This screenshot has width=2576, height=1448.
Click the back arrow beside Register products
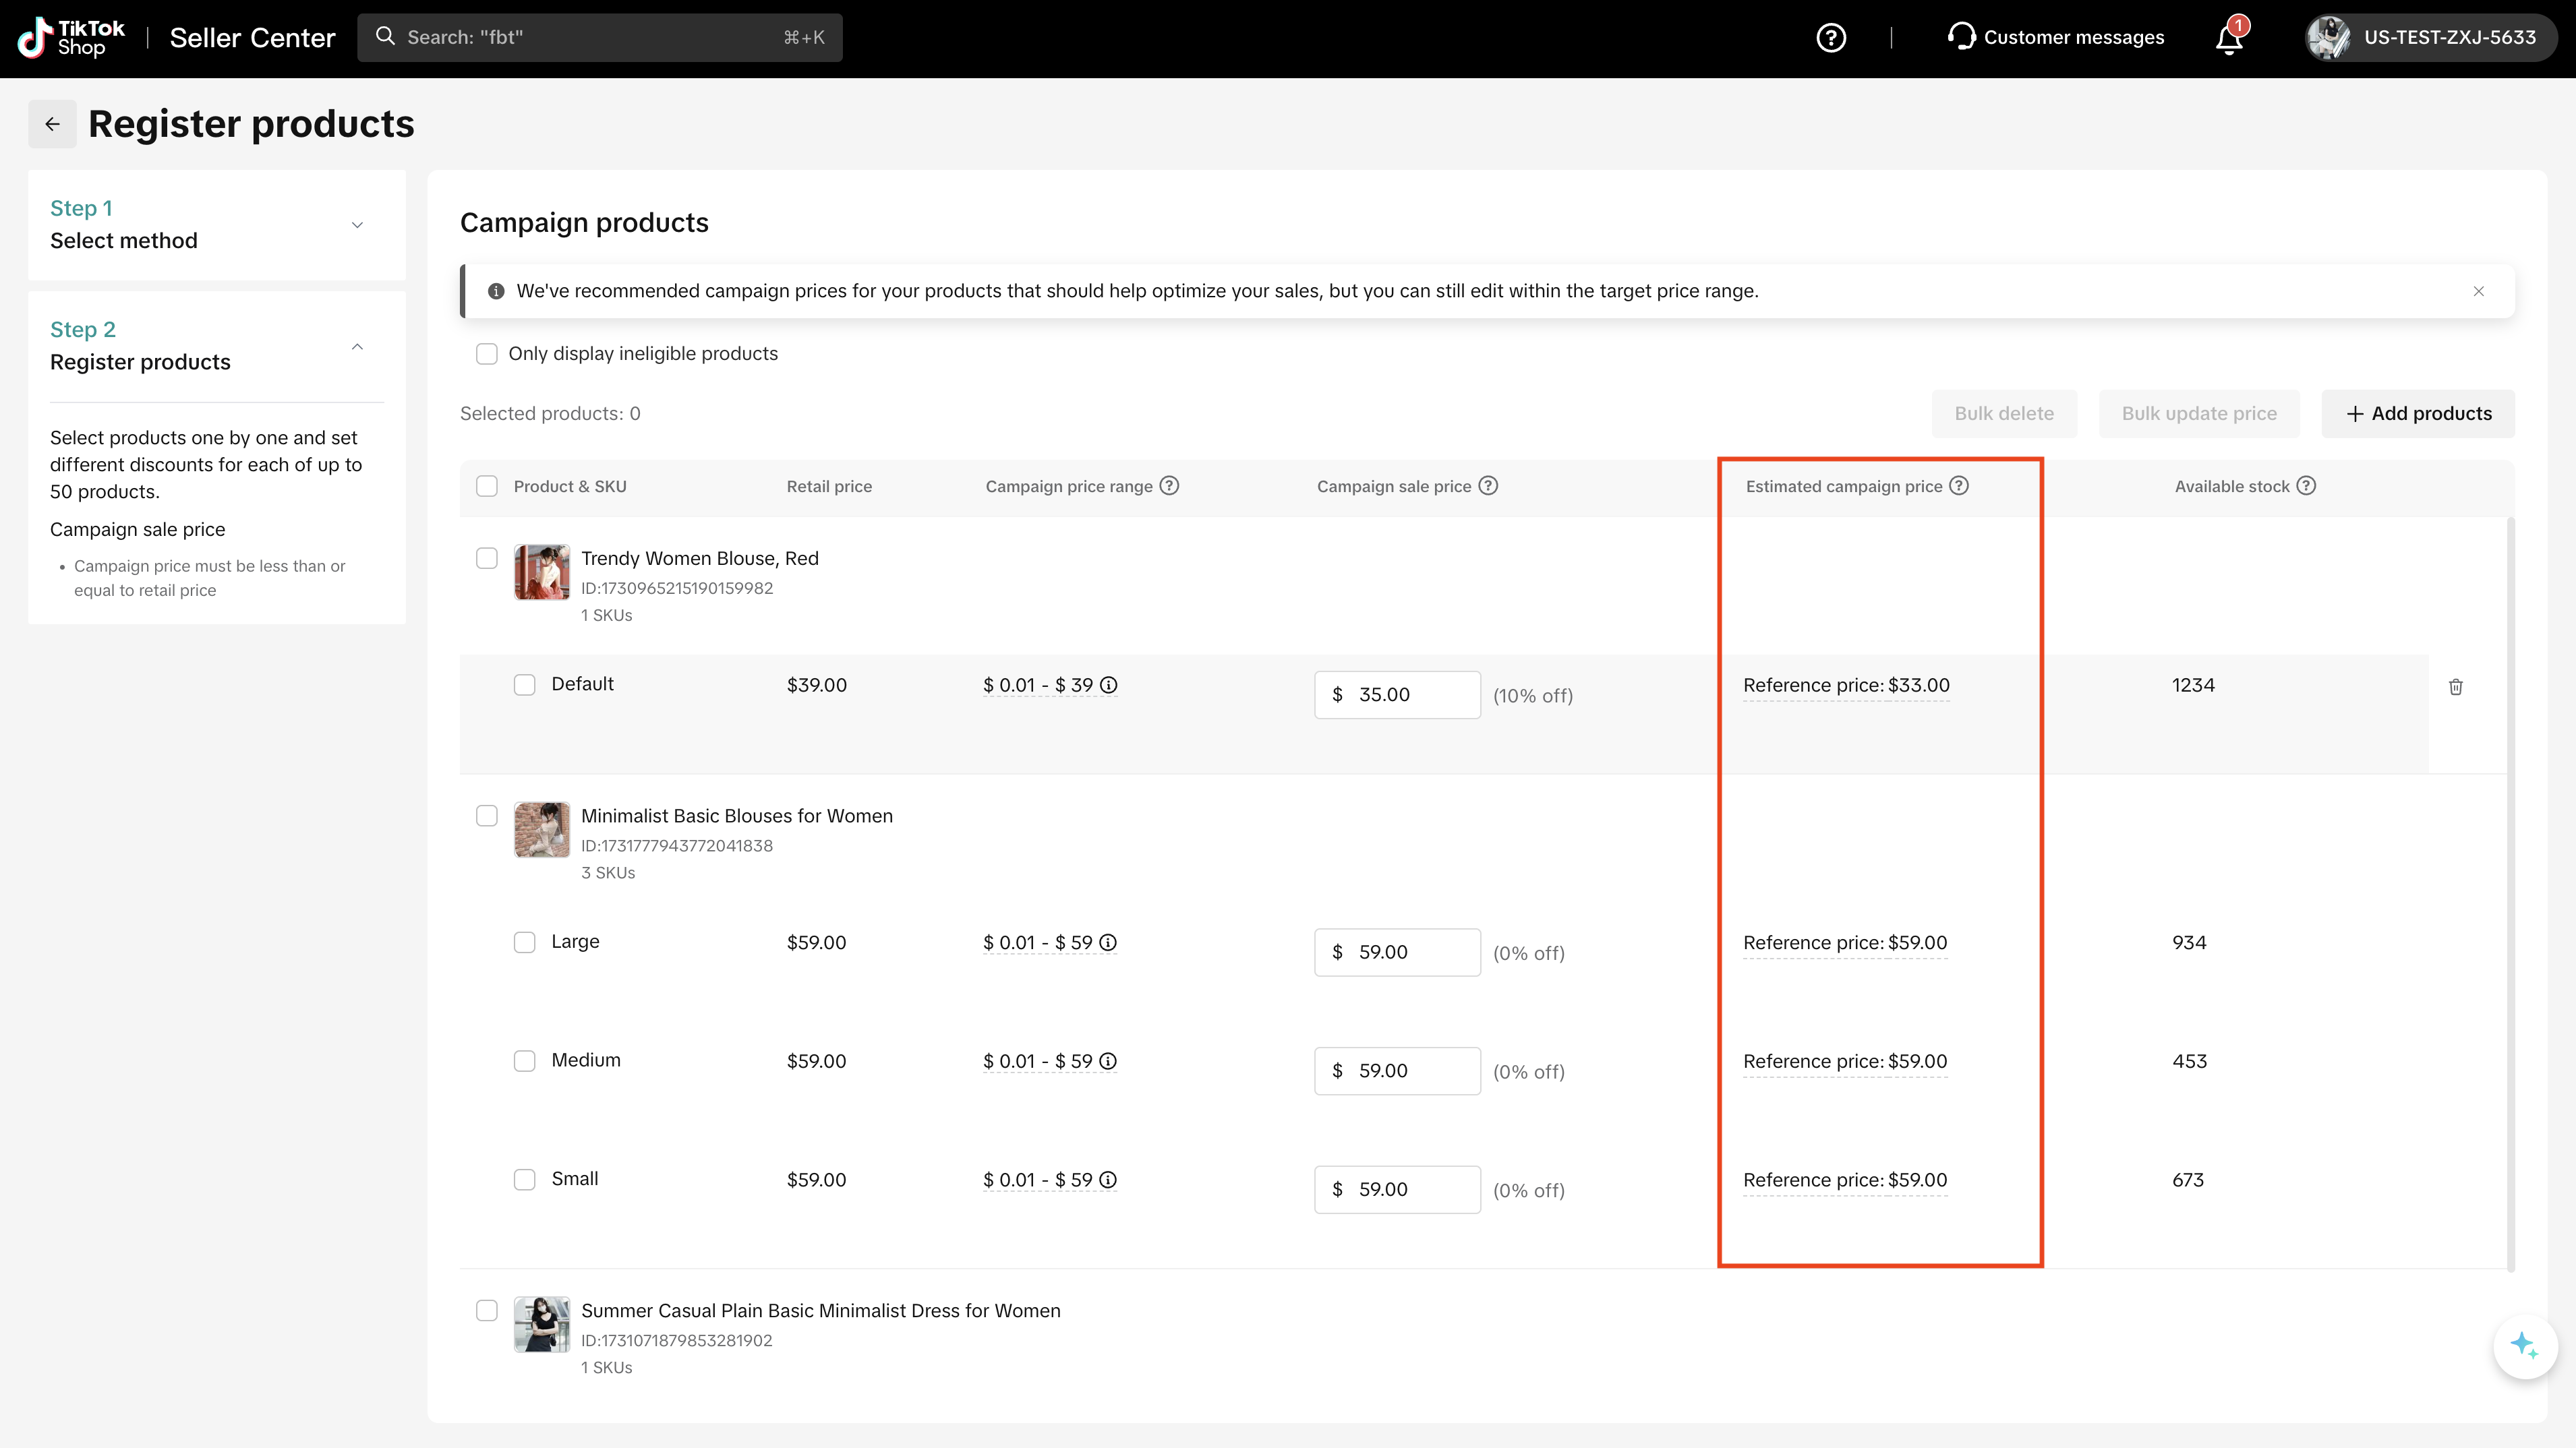pos(52,124)
